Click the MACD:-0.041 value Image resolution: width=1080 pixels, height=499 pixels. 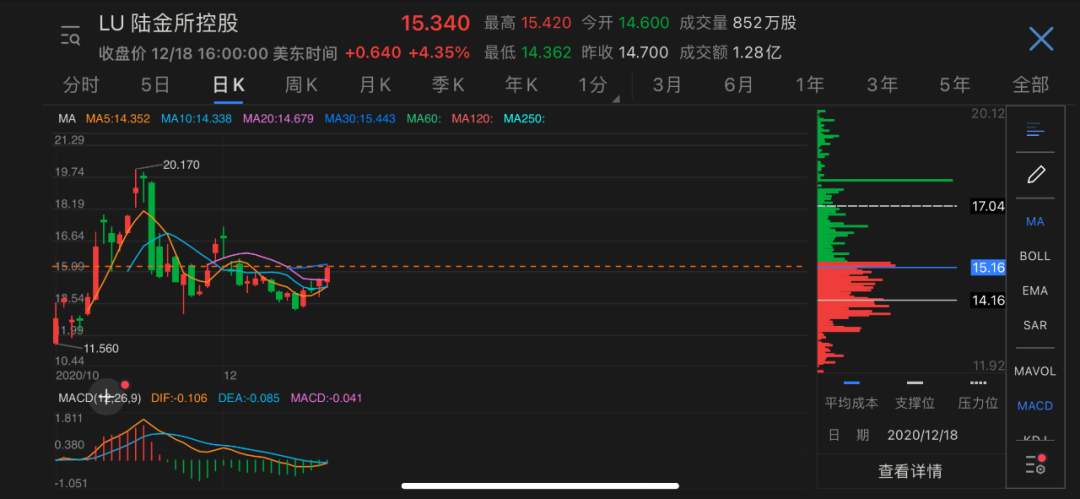(326, 398)
